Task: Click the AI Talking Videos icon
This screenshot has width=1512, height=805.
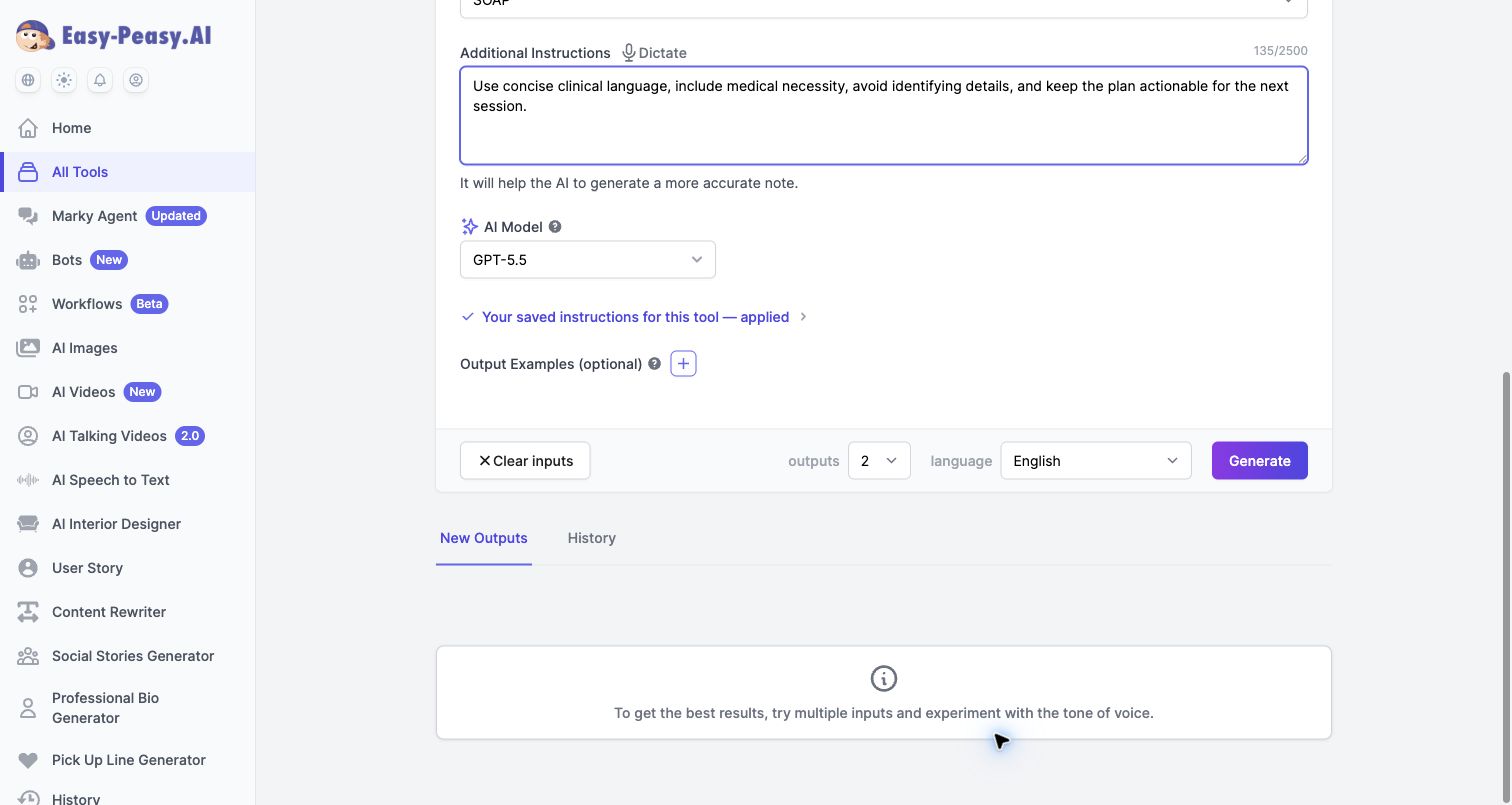Action: [x=28, y=436]
